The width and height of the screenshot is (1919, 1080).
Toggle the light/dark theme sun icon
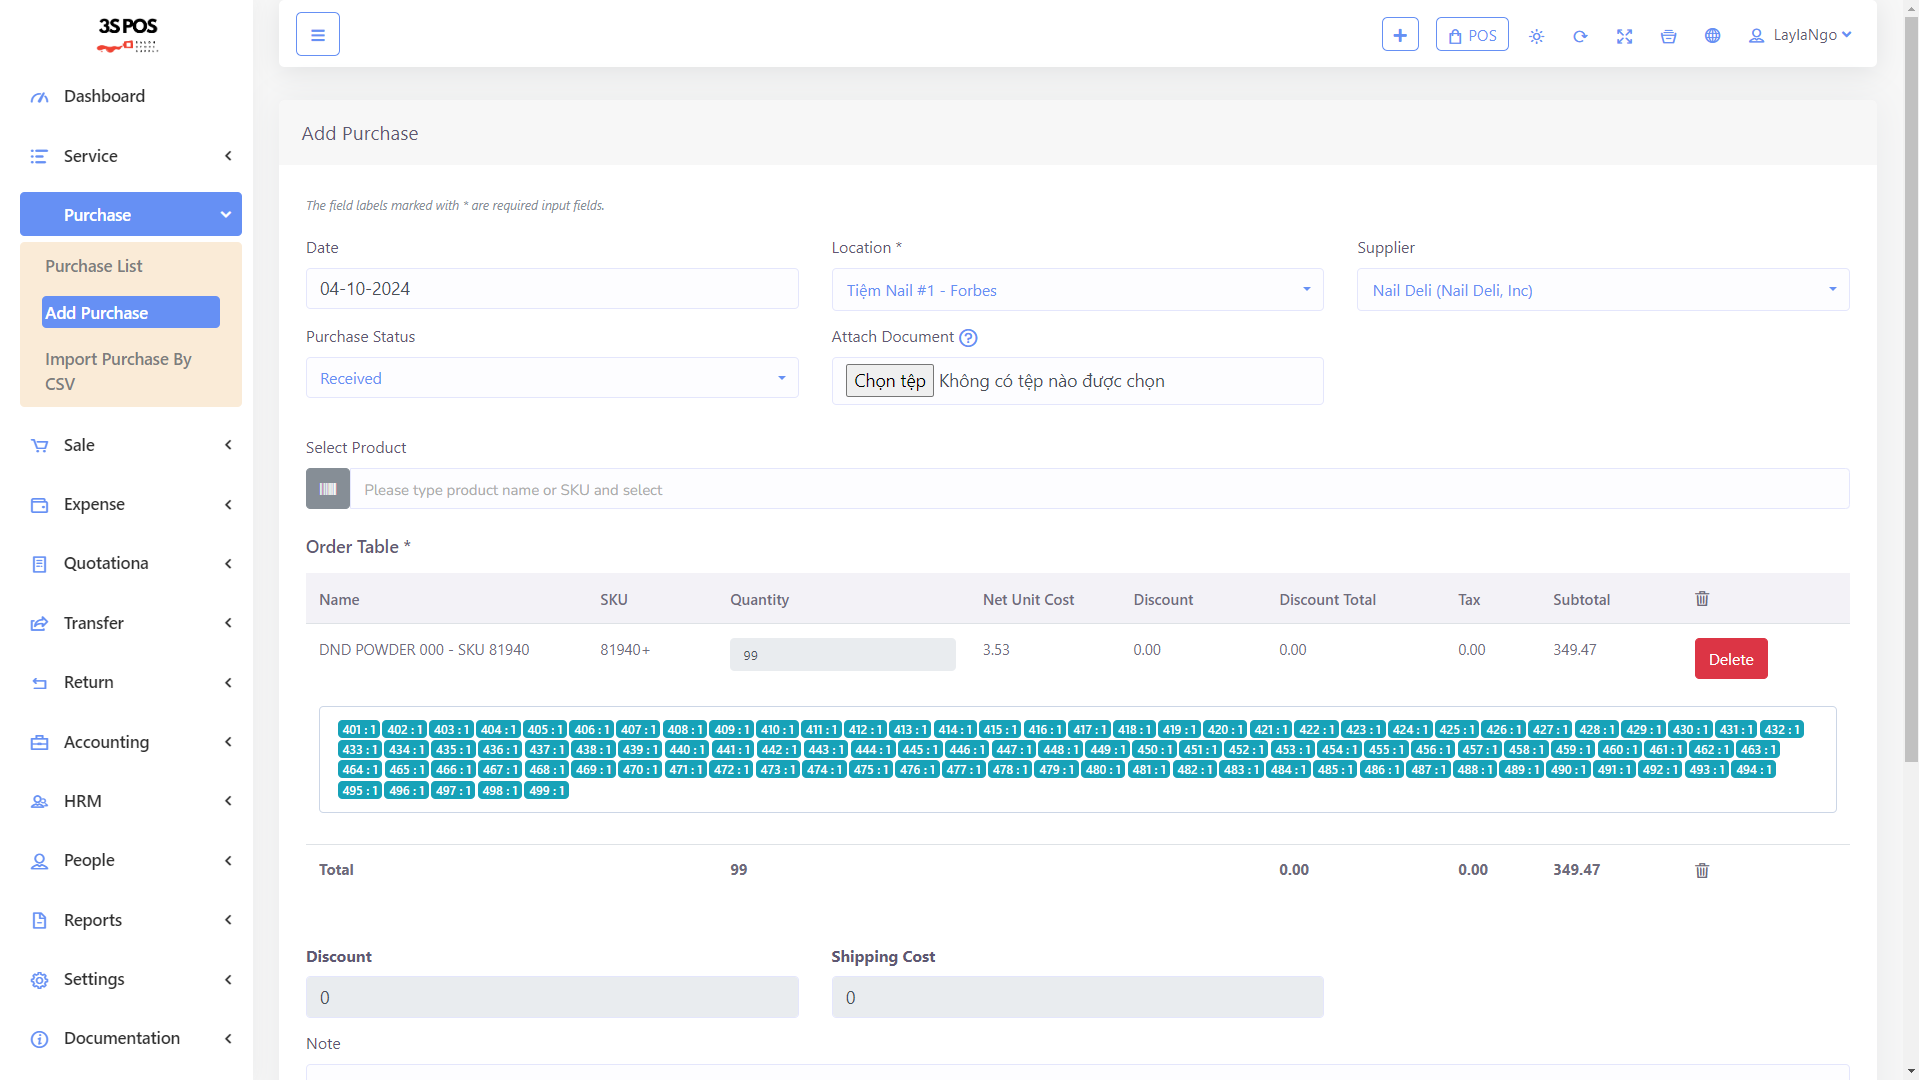[x=1536, y=36]
